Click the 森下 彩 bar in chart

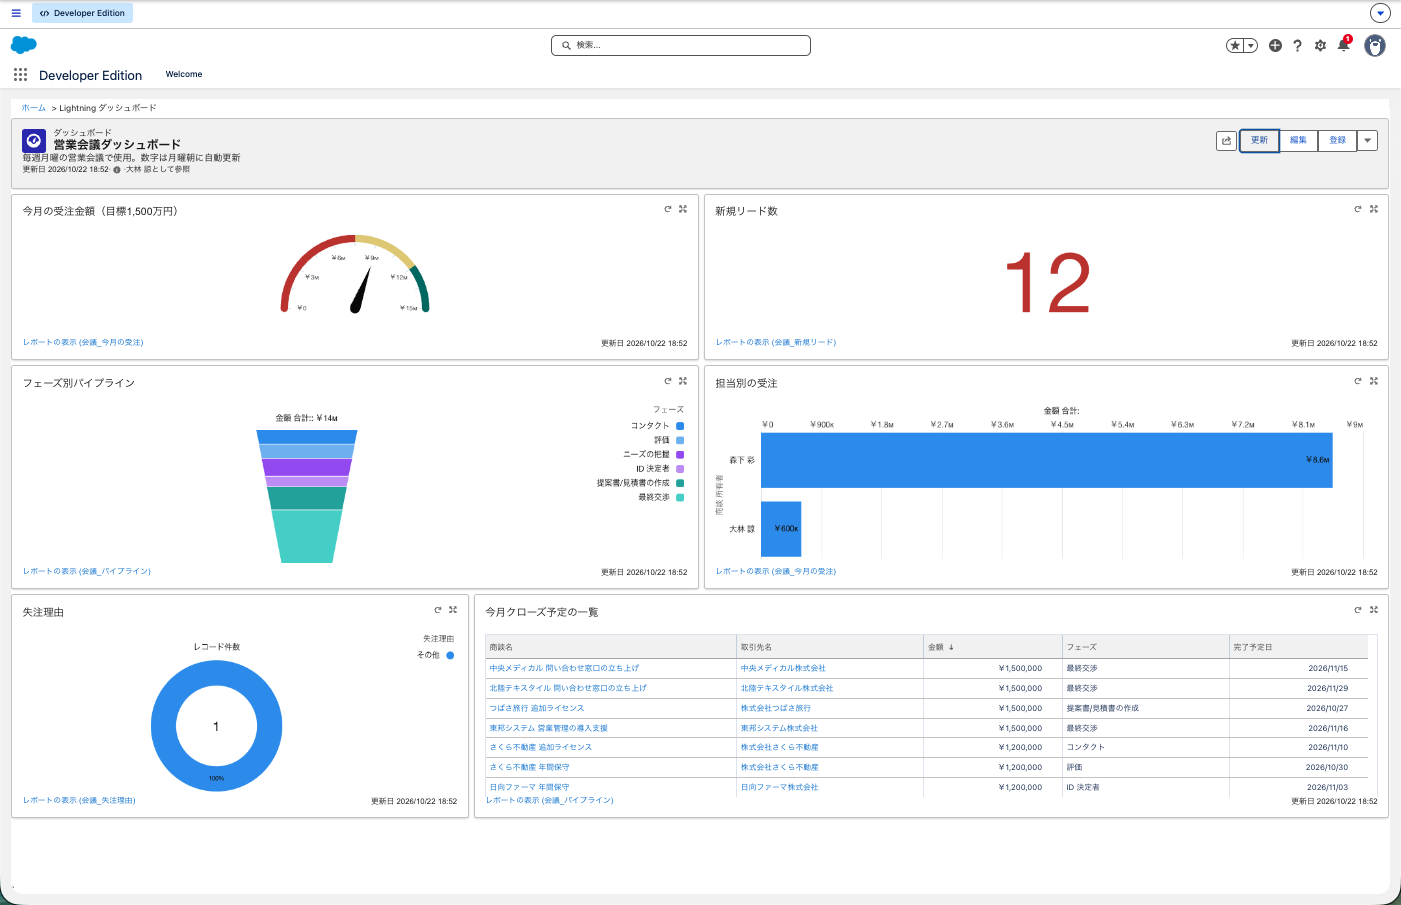pyautogui.click(x=1047, y=460)
